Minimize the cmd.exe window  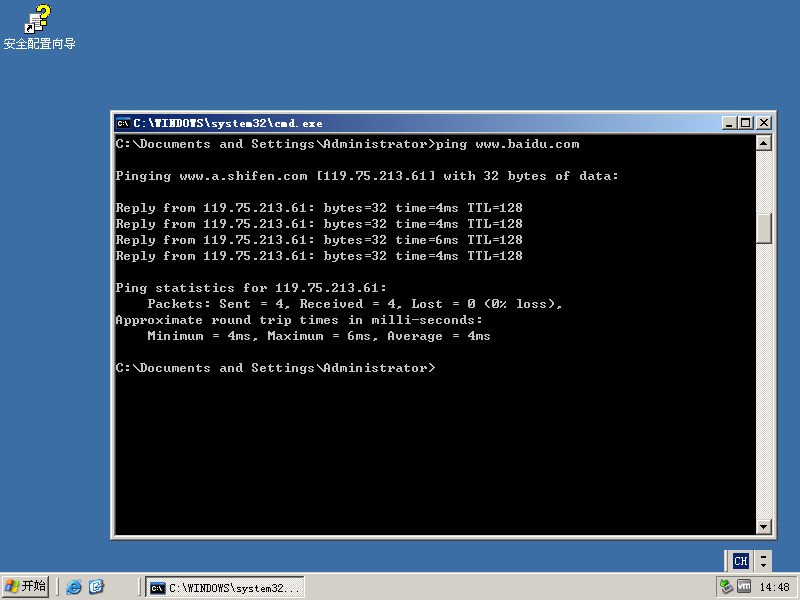730,122
